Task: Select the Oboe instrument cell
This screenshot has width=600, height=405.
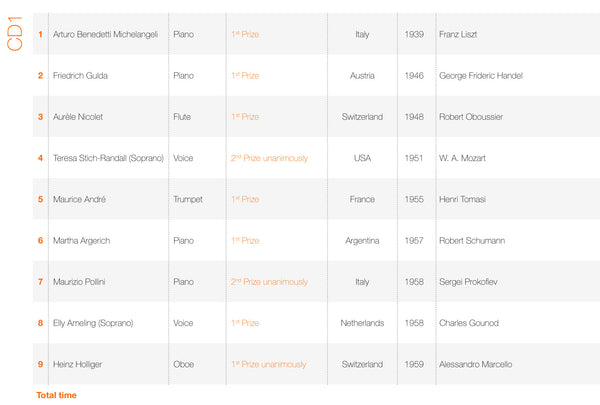Action: 184,364
